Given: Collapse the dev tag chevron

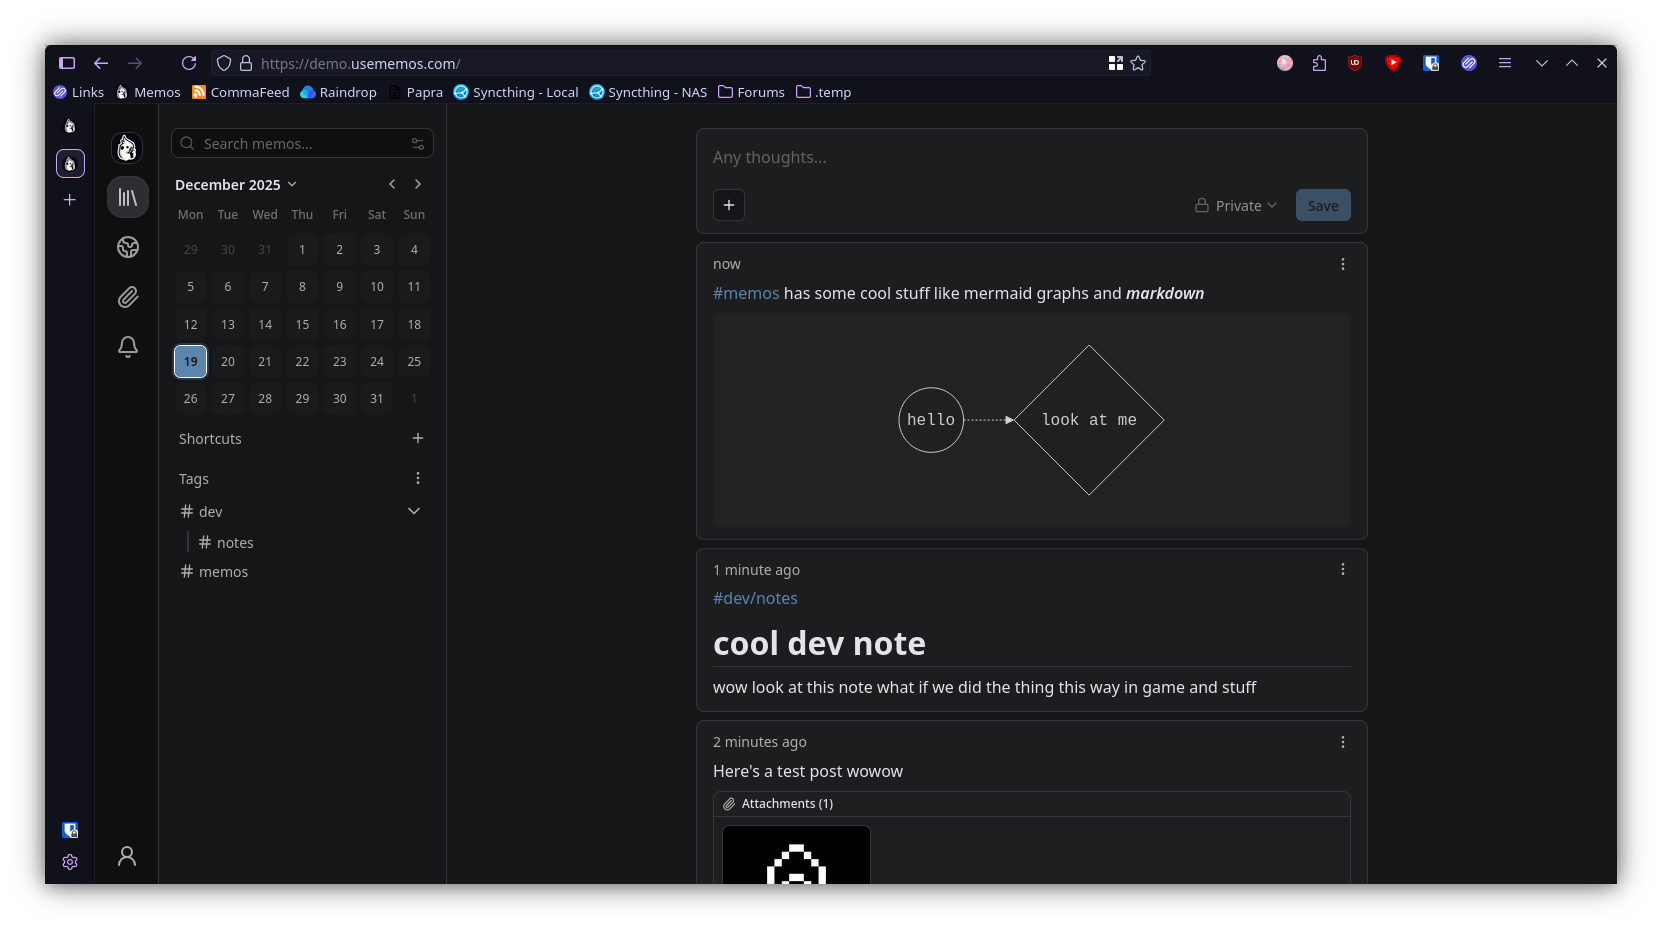Looking at the screenshot, I should tap(414, 511).
